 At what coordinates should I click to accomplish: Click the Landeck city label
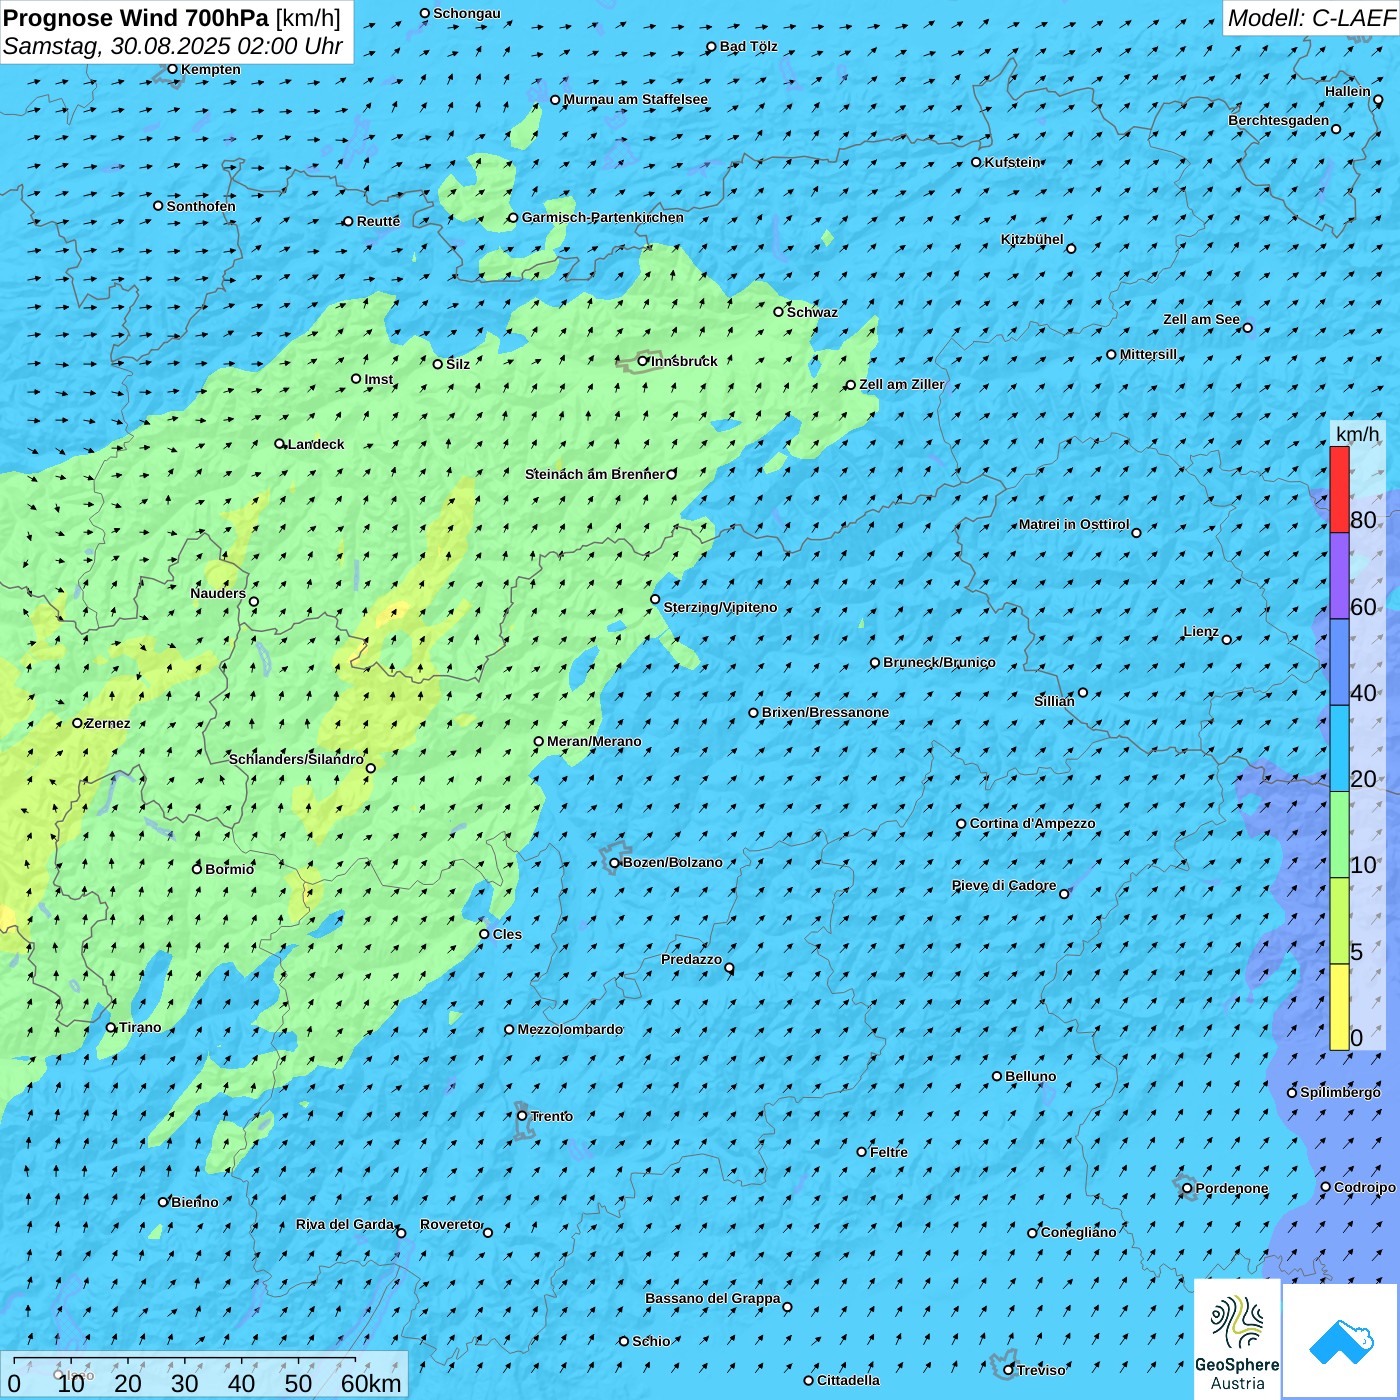316,444
